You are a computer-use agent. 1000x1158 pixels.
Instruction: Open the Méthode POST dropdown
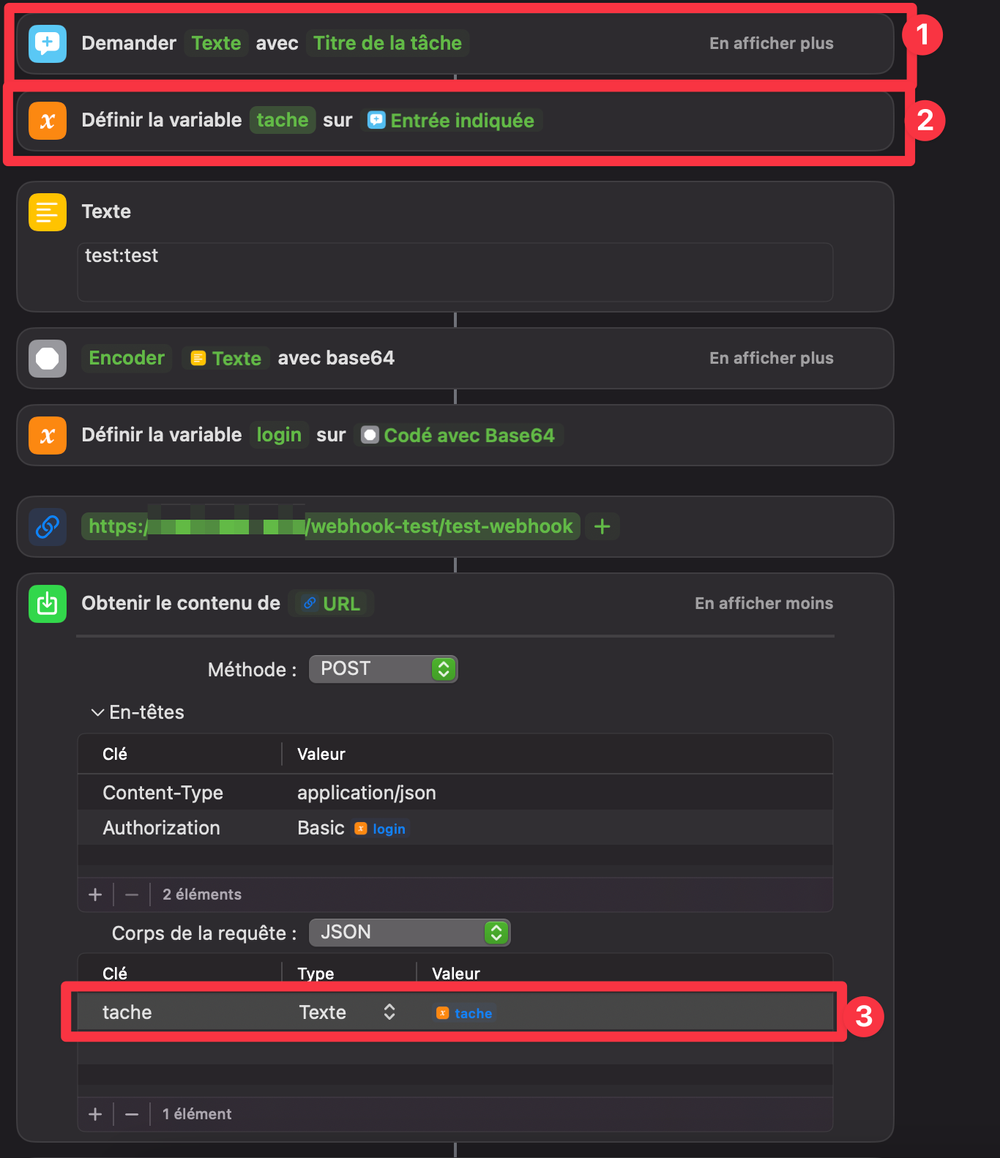[383, 669]
